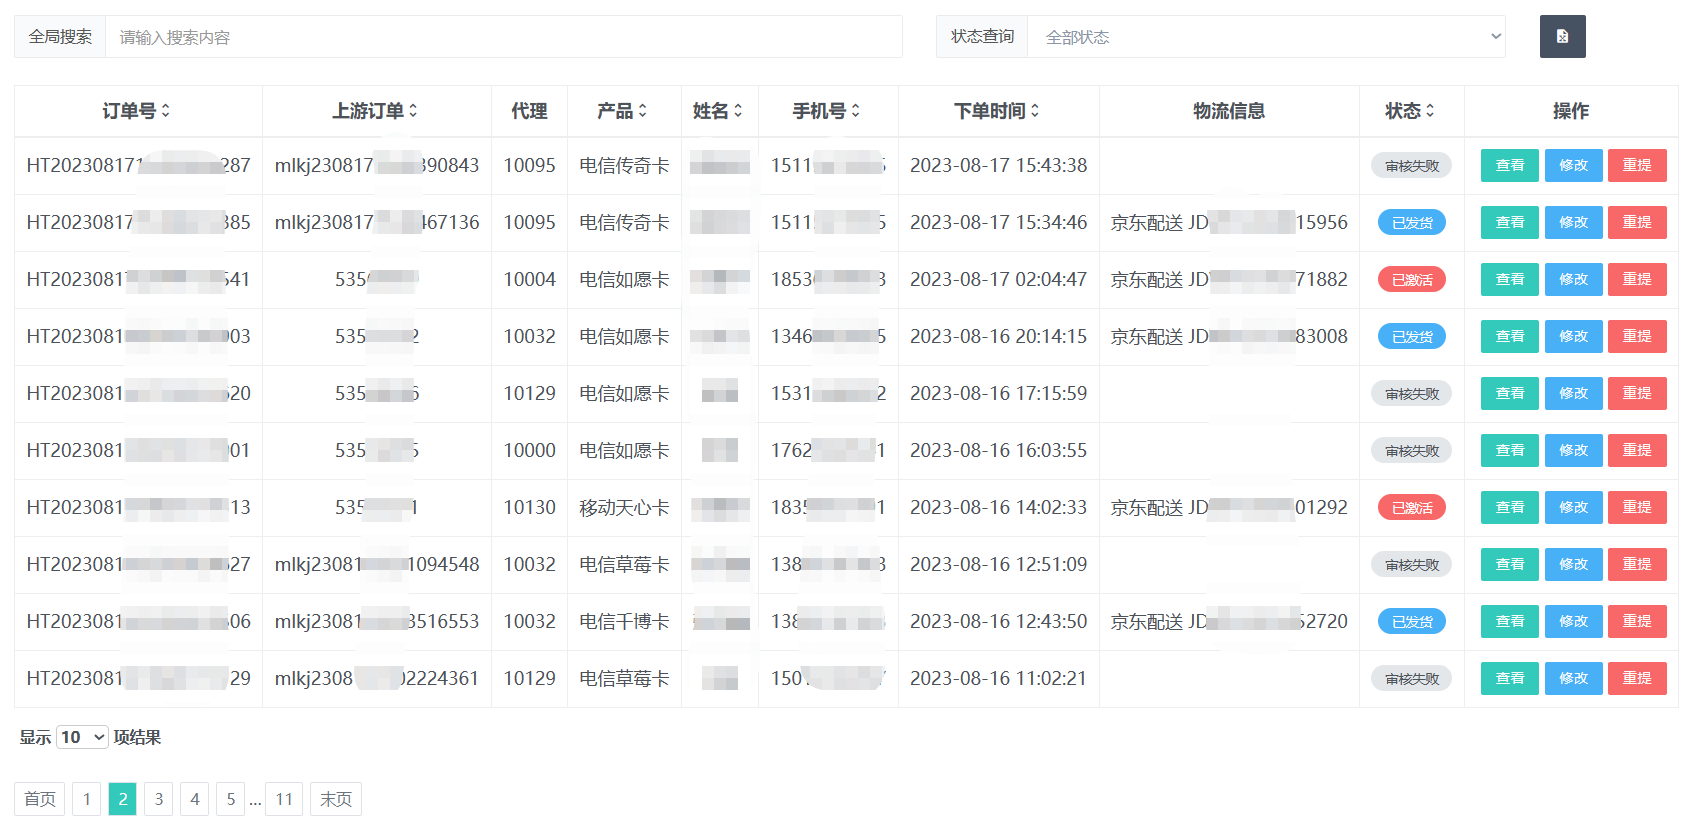Click 重提 for order at 12:43:50
Image resolution: width=1691 pixels, height=828 pixels.
(1637, 621)
